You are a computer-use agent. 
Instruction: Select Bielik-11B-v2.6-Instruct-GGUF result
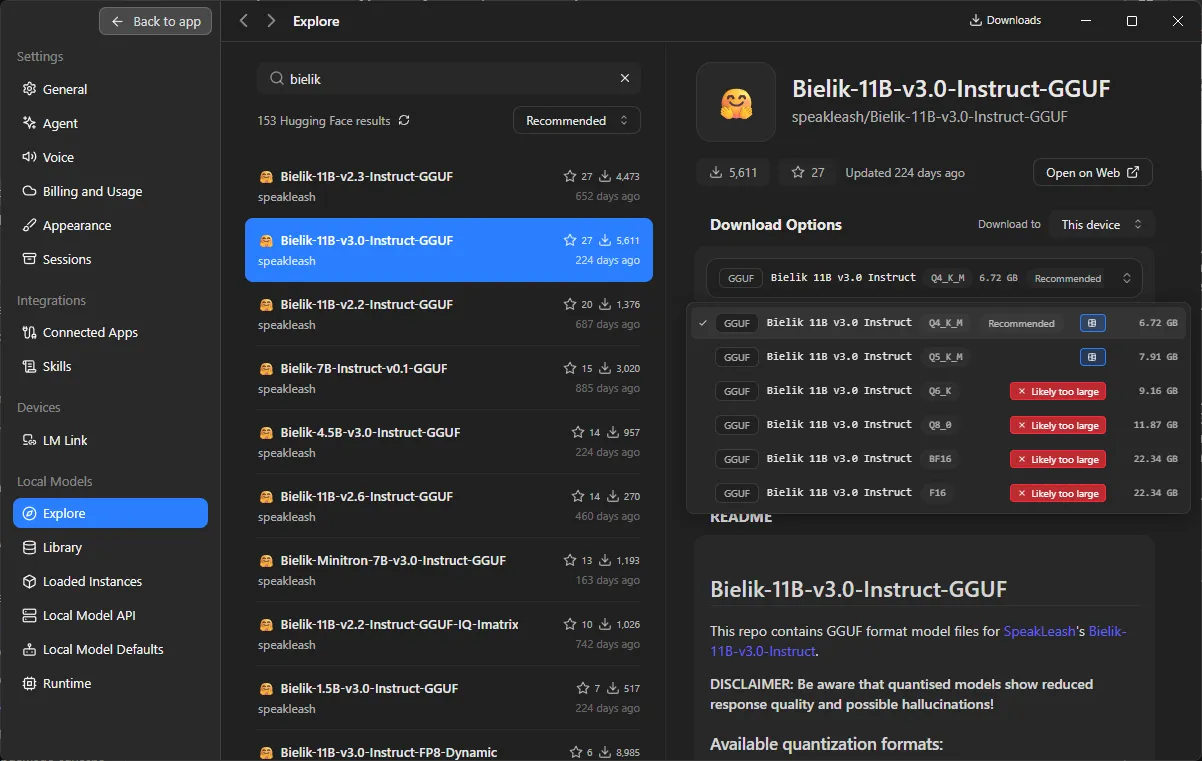(449, 506)
